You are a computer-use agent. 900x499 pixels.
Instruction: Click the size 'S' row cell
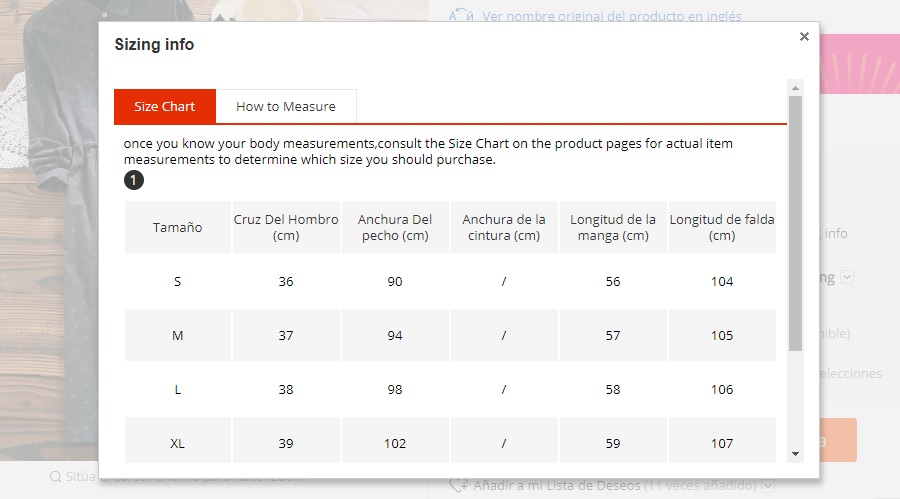click(x=178, y=281)
